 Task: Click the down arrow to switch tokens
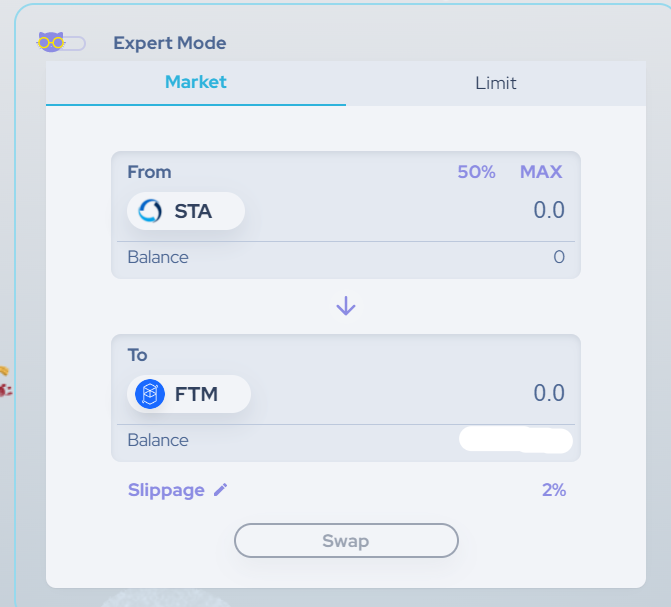345,306
